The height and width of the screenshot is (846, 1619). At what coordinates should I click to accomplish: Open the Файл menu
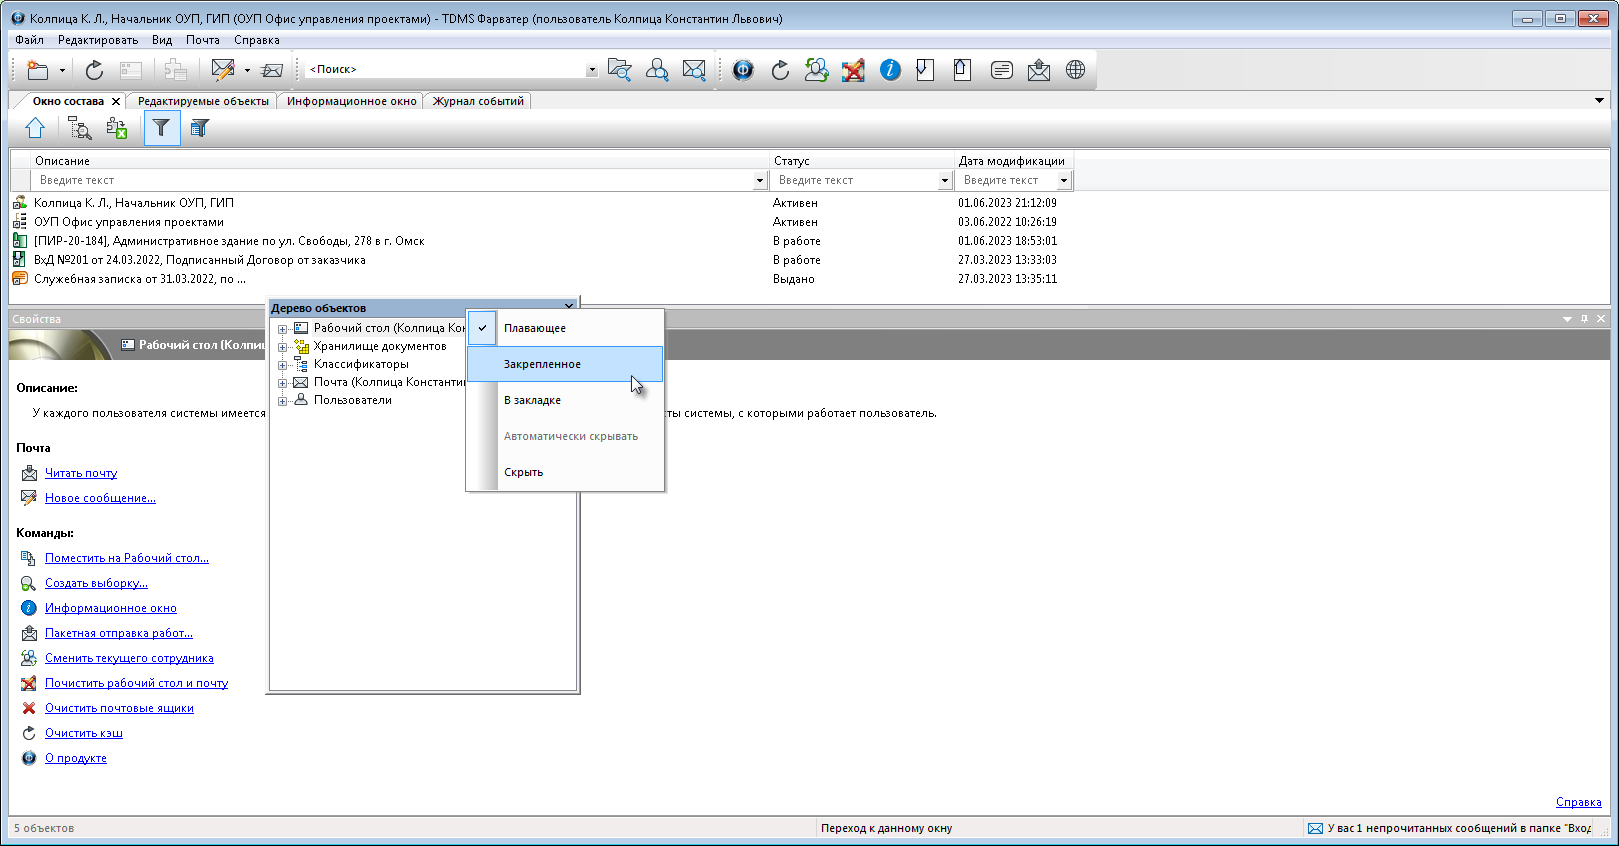tap(29, 40)
